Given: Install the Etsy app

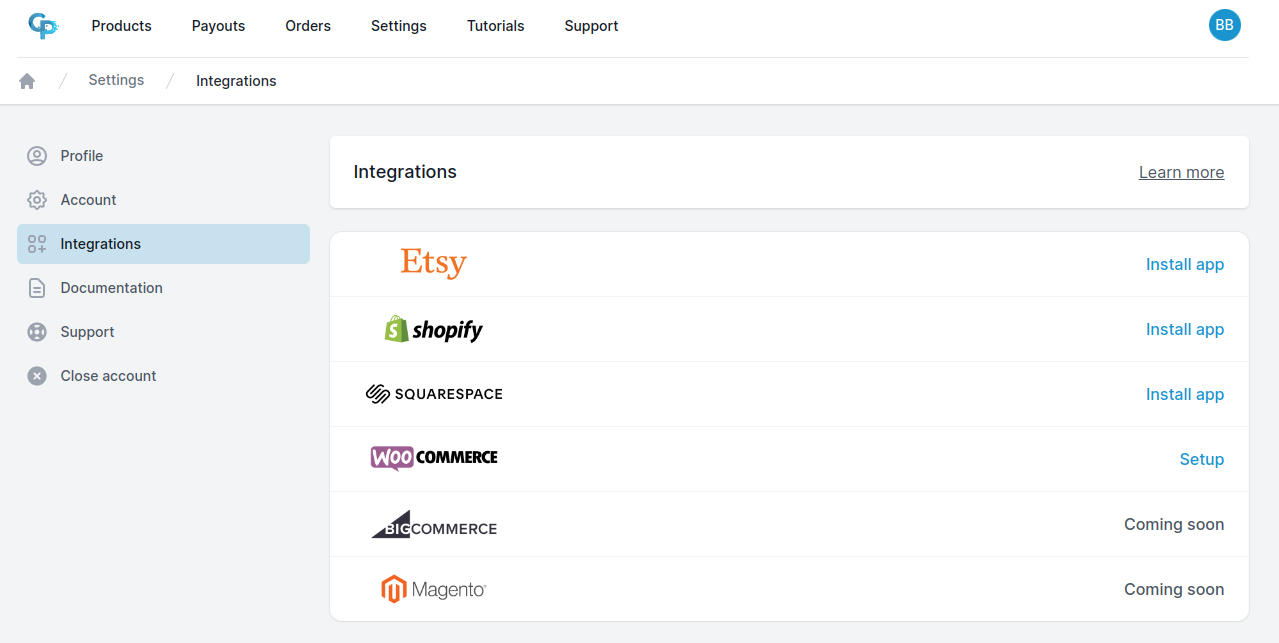Looking at the screenshot, I should (1184, 263).
